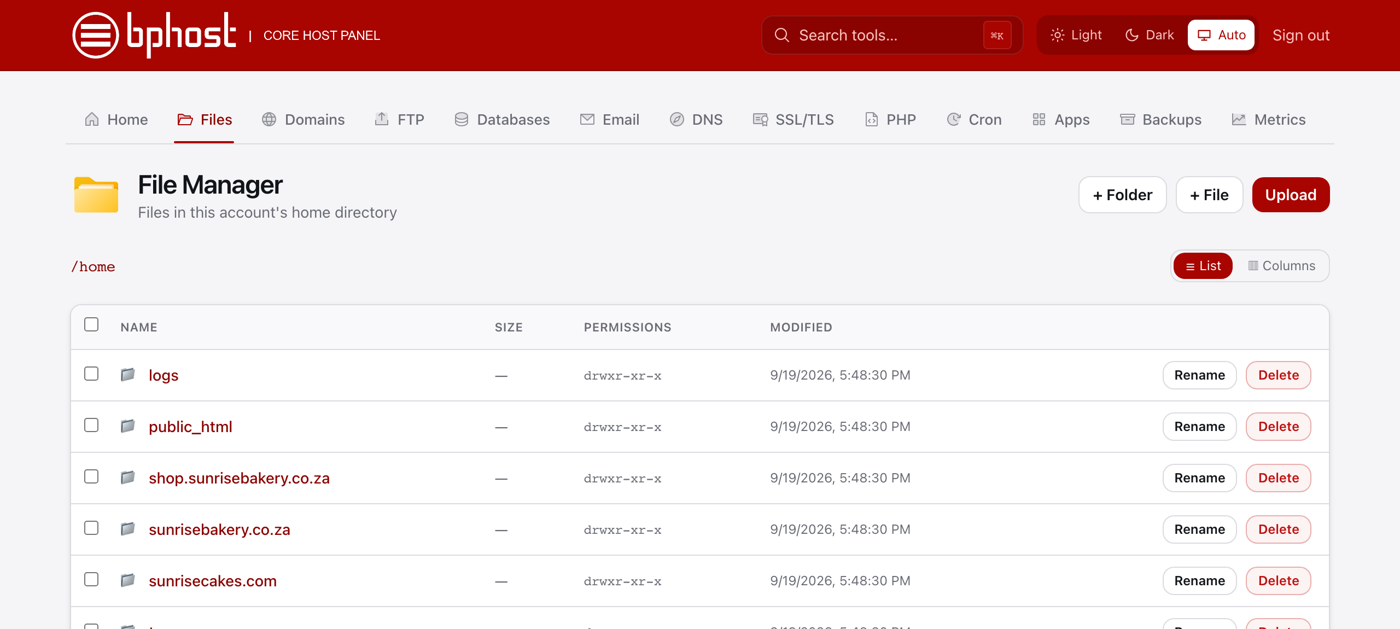Switch to Columns view
This screenshot has height=629, width=1400.
(1281, 266)
